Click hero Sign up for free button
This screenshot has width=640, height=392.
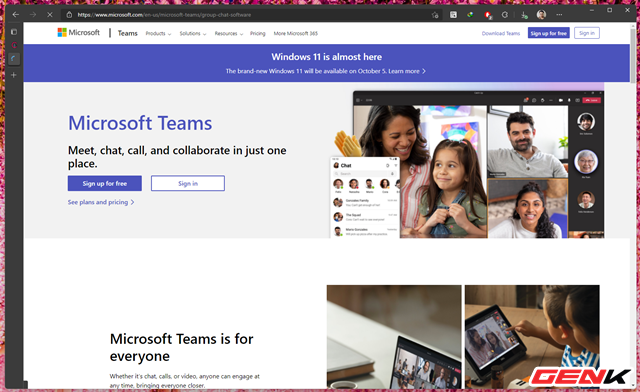tap(104, 183)
